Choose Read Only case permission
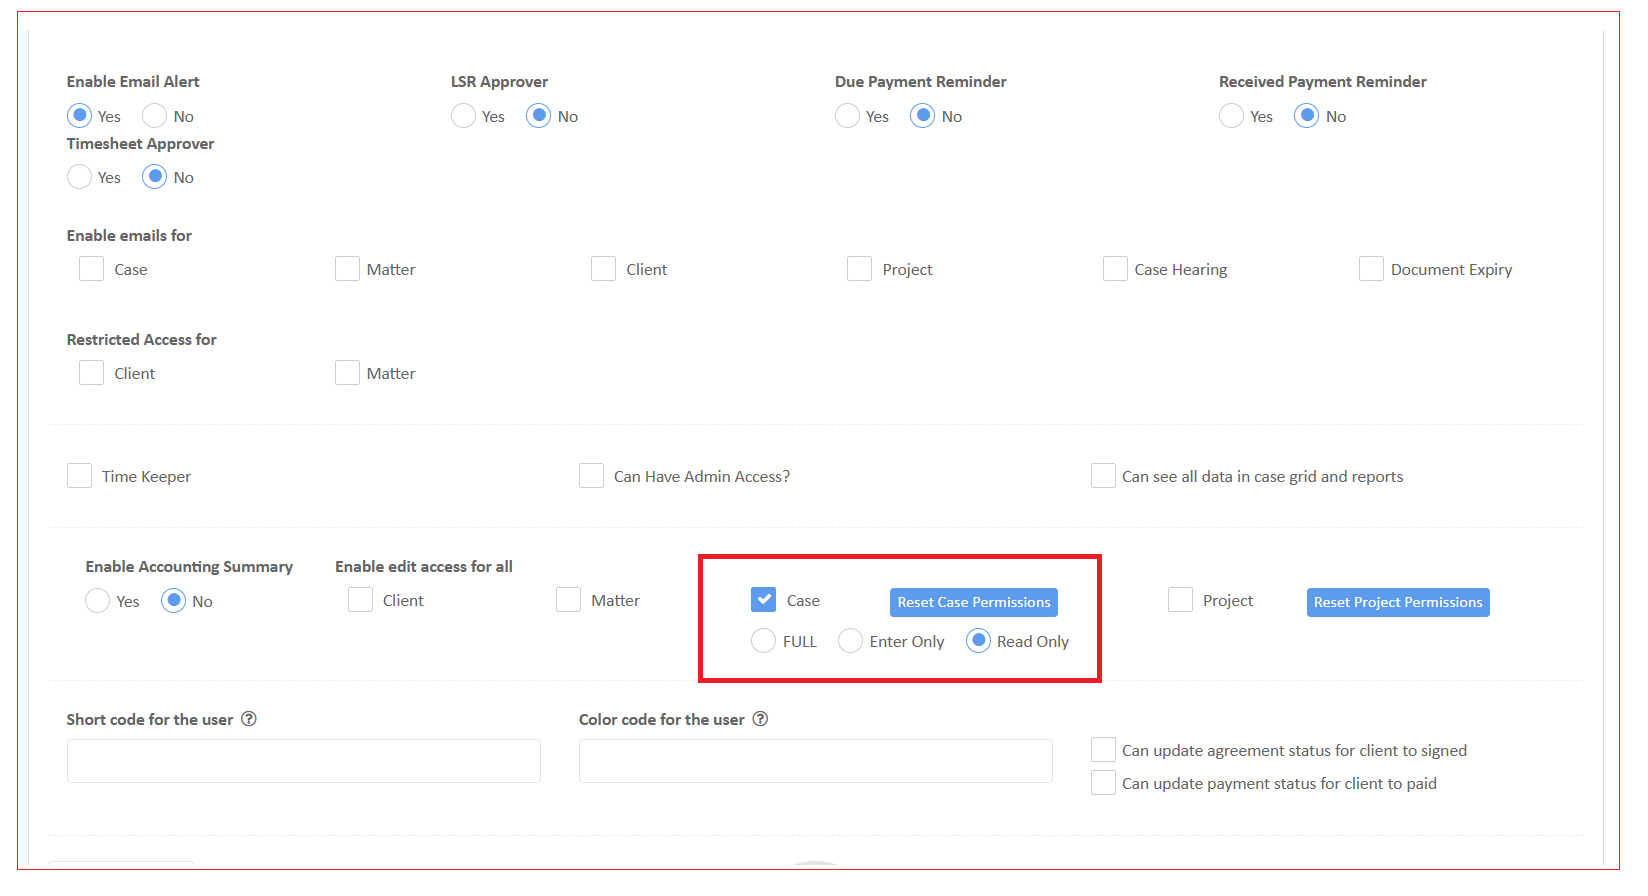The height and width of the screenshot is (896, 1648). click(x=979, y=641)
